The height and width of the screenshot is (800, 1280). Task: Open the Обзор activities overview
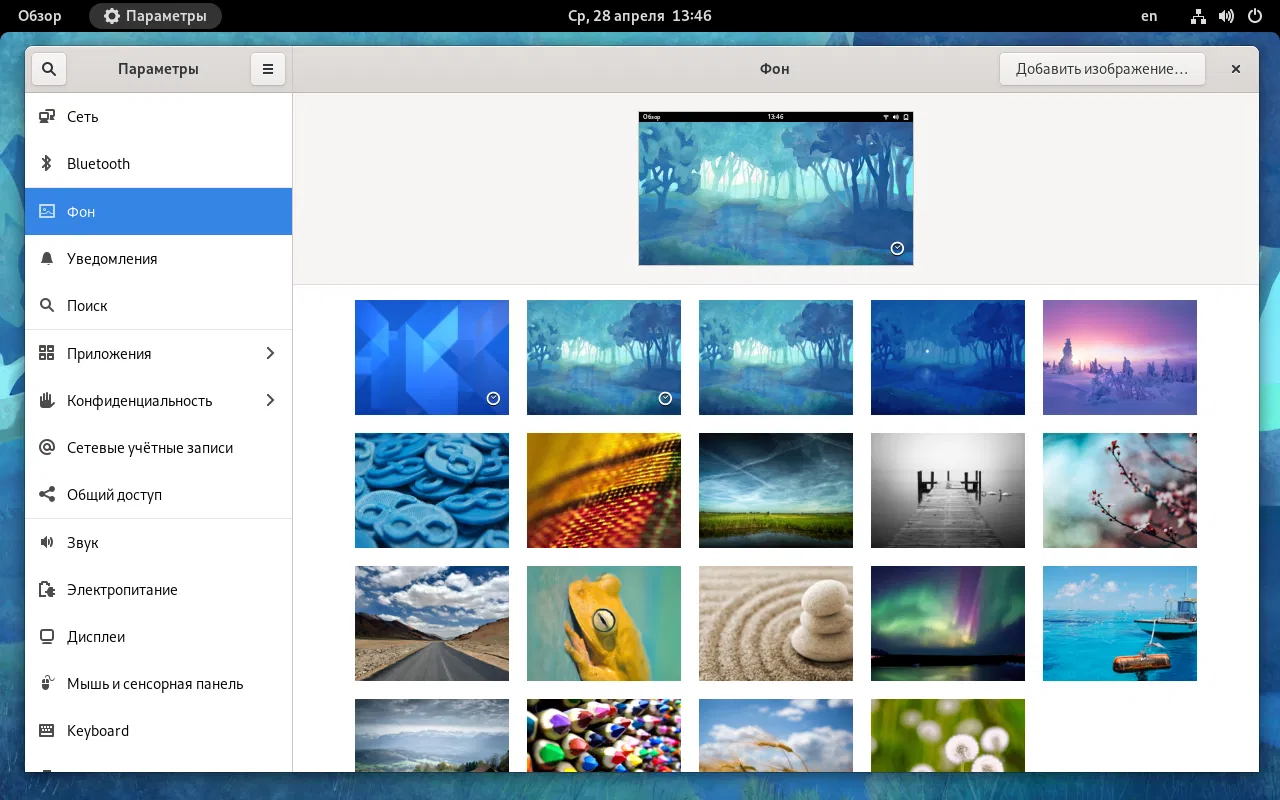(x=40, y=16)
